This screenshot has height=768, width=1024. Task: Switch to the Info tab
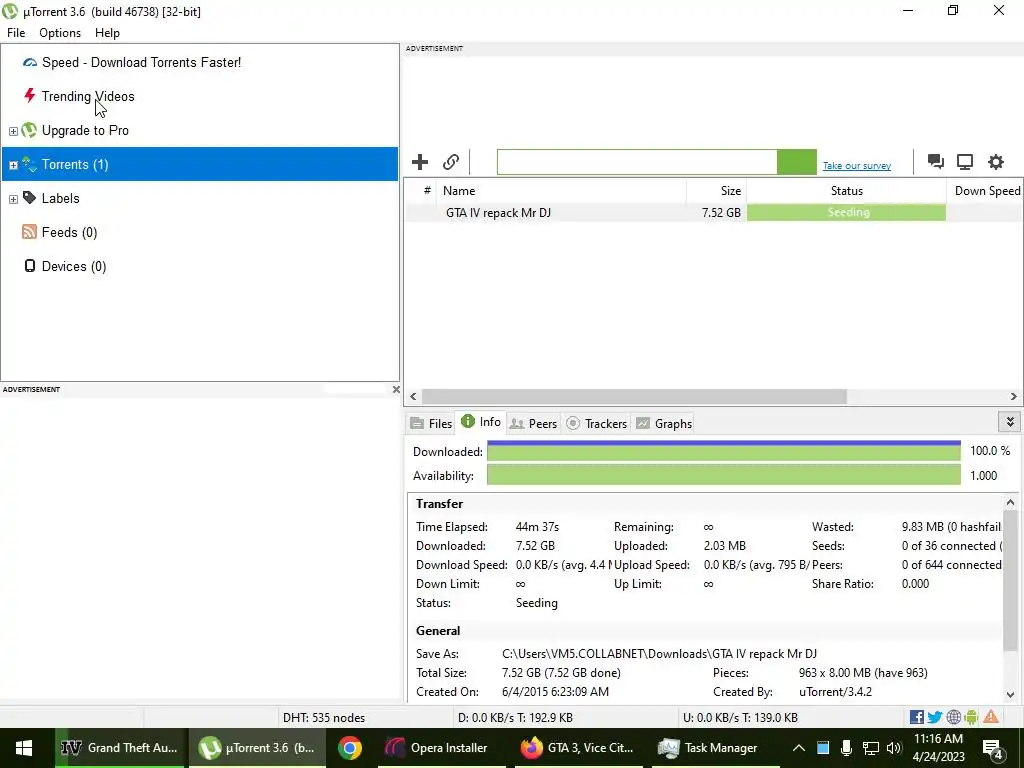point(481,422)
